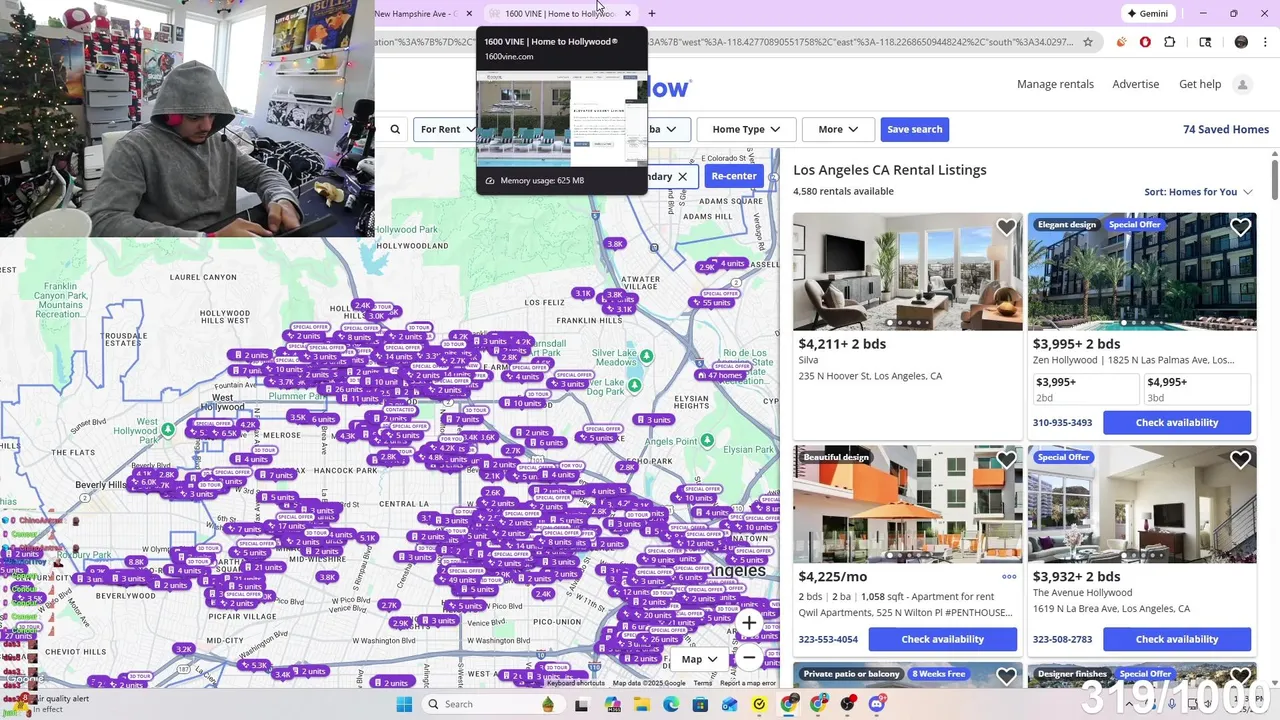The image size is (1280, 720).
Task: Open Task View from the taskbar
Action: pyautogui.click(x=582, y=705)
